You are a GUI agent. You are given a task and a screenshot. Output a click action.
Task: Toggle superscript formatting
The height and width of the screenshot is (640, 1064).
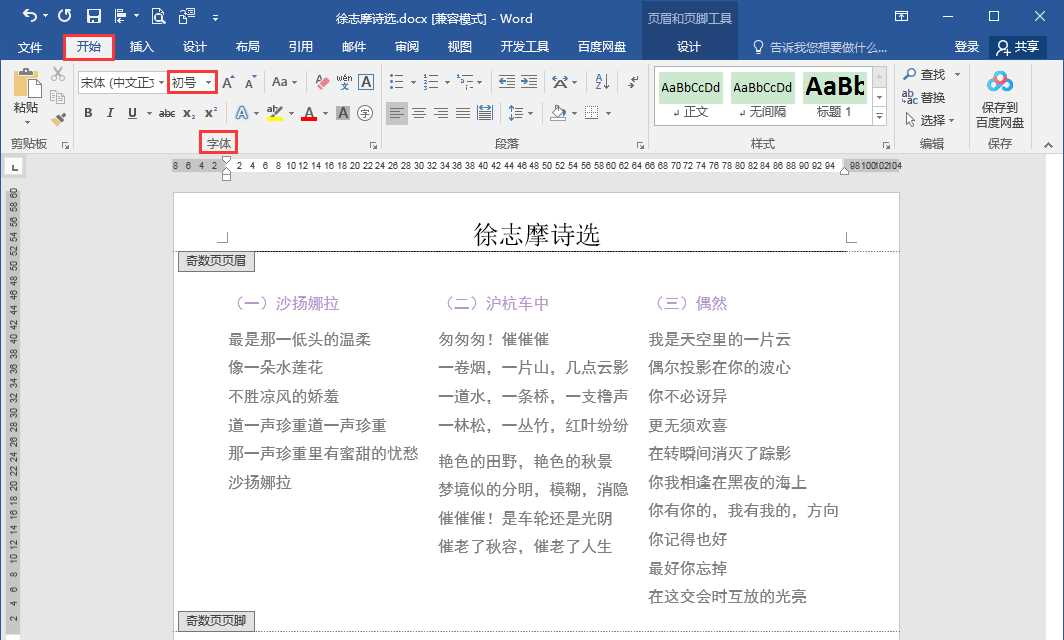coord(211,113)
